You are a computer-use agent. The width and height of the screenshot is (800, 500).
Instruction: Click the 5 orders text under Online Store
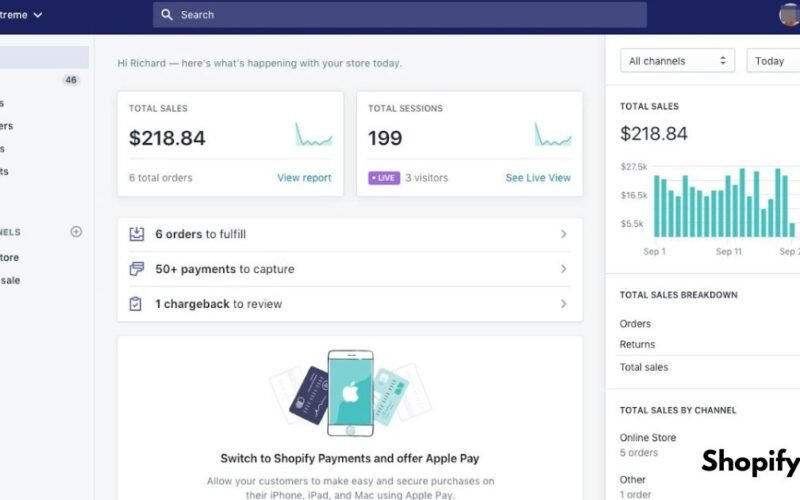point(639,453)
